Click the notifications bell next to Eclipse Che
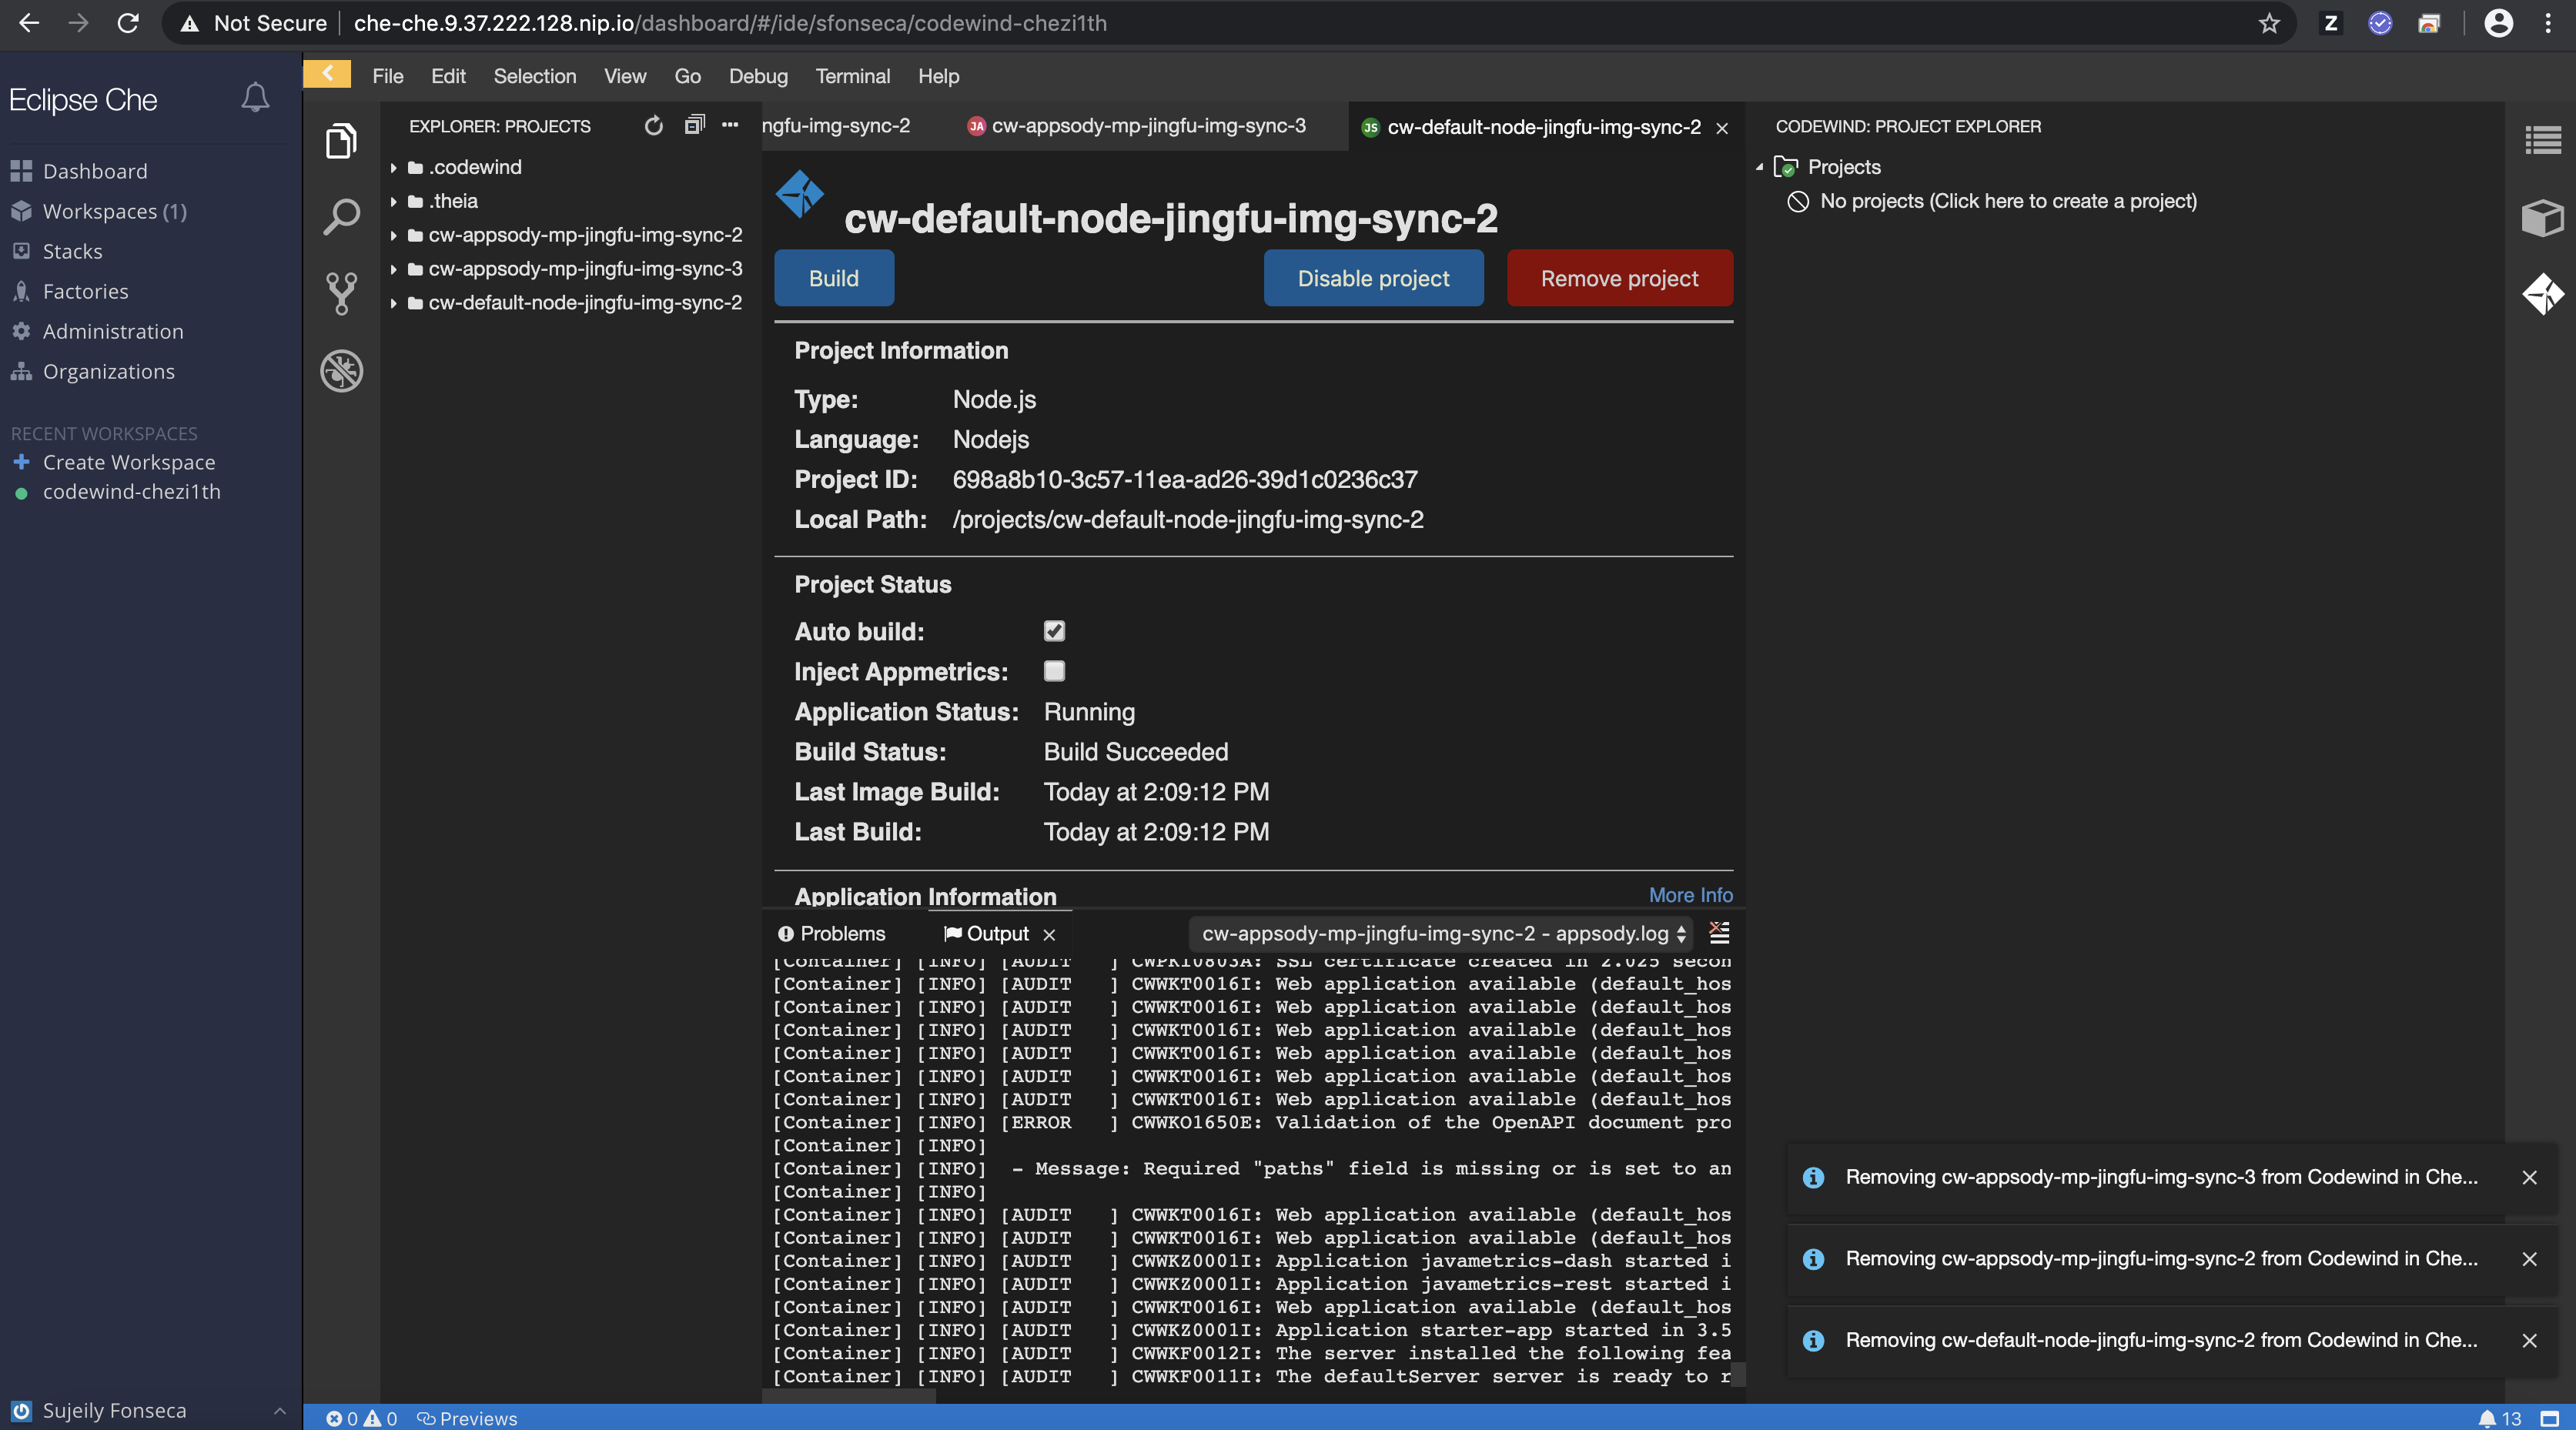The height and width of the screenshot is (1430, 2576). point(255,97)
